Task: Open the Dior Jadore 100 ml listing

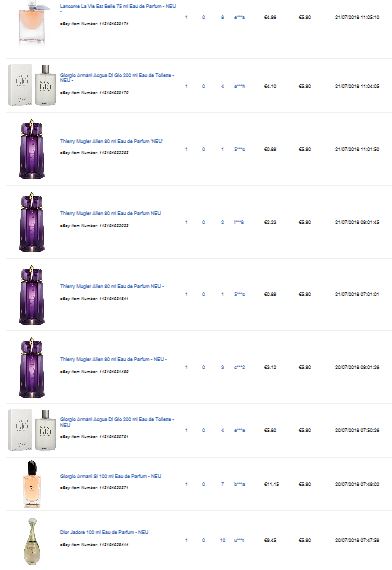Action: point(104,532)
